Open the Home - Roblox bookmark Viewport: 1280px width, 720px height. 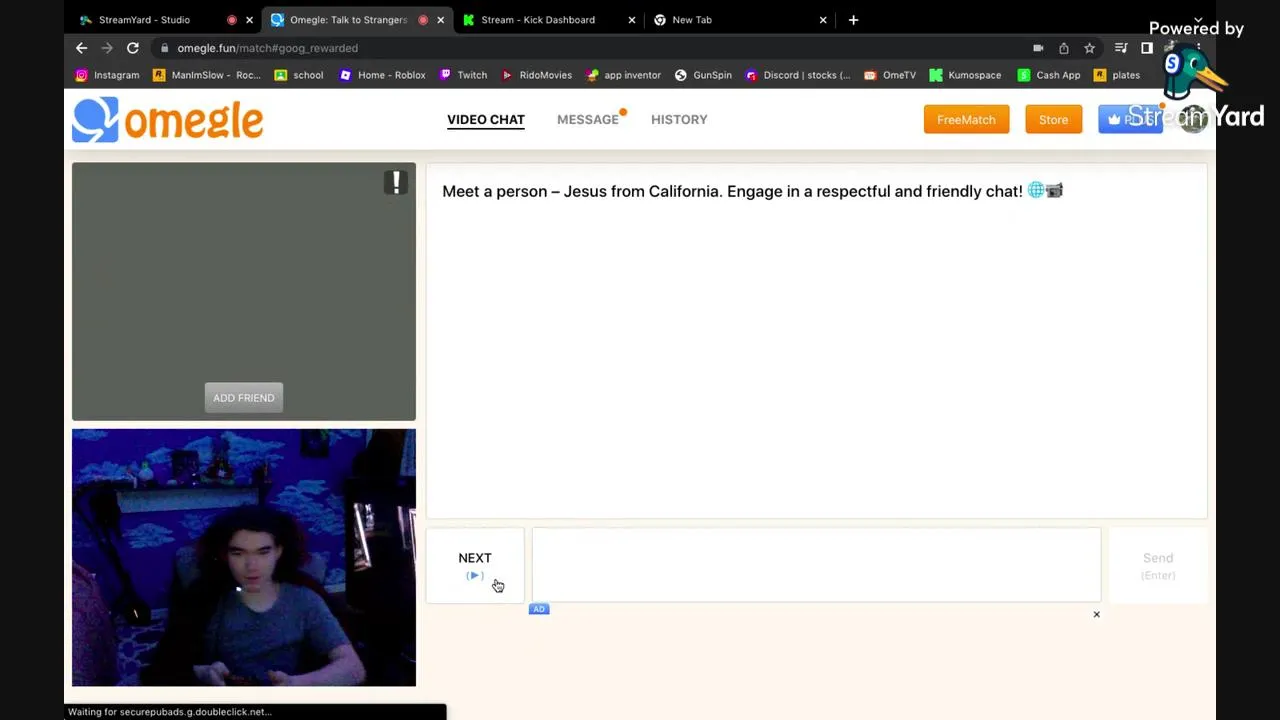(382, 75)
